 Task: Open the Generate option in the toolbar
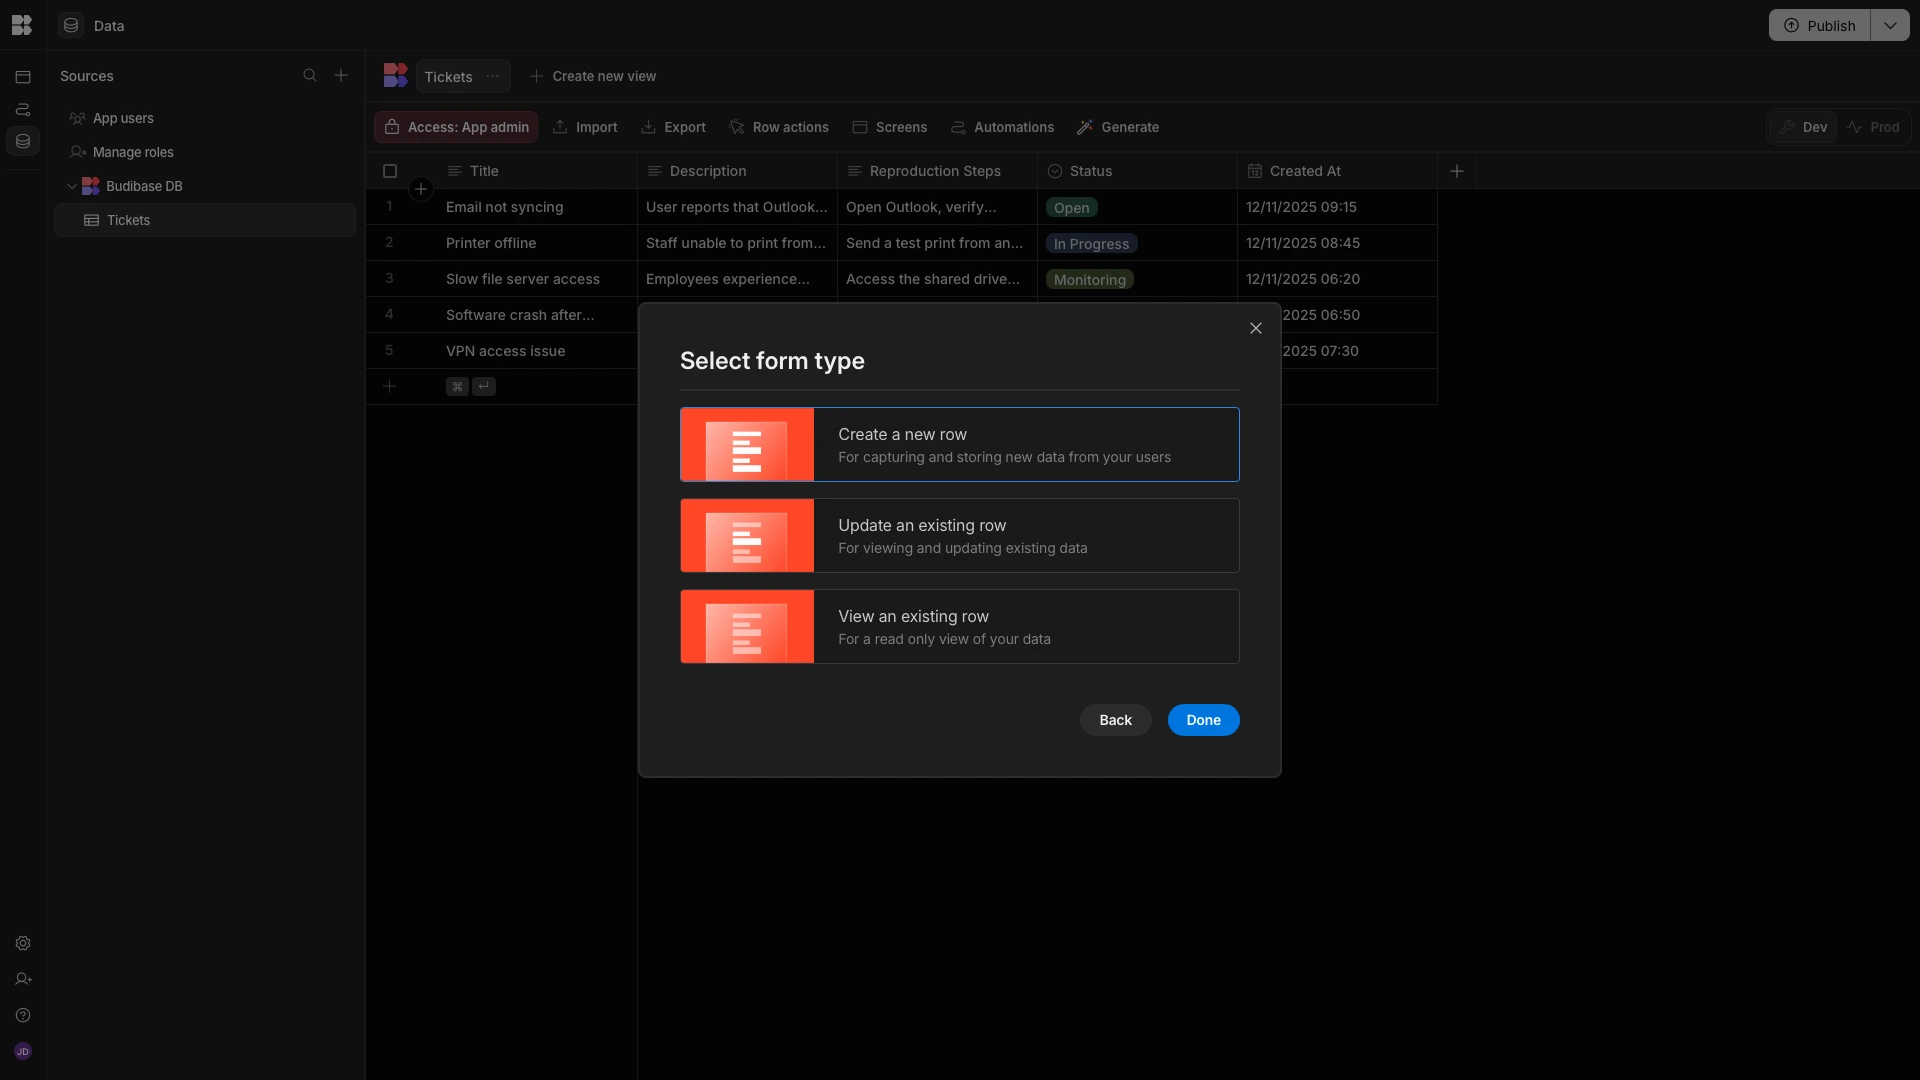pos(1117,127)
